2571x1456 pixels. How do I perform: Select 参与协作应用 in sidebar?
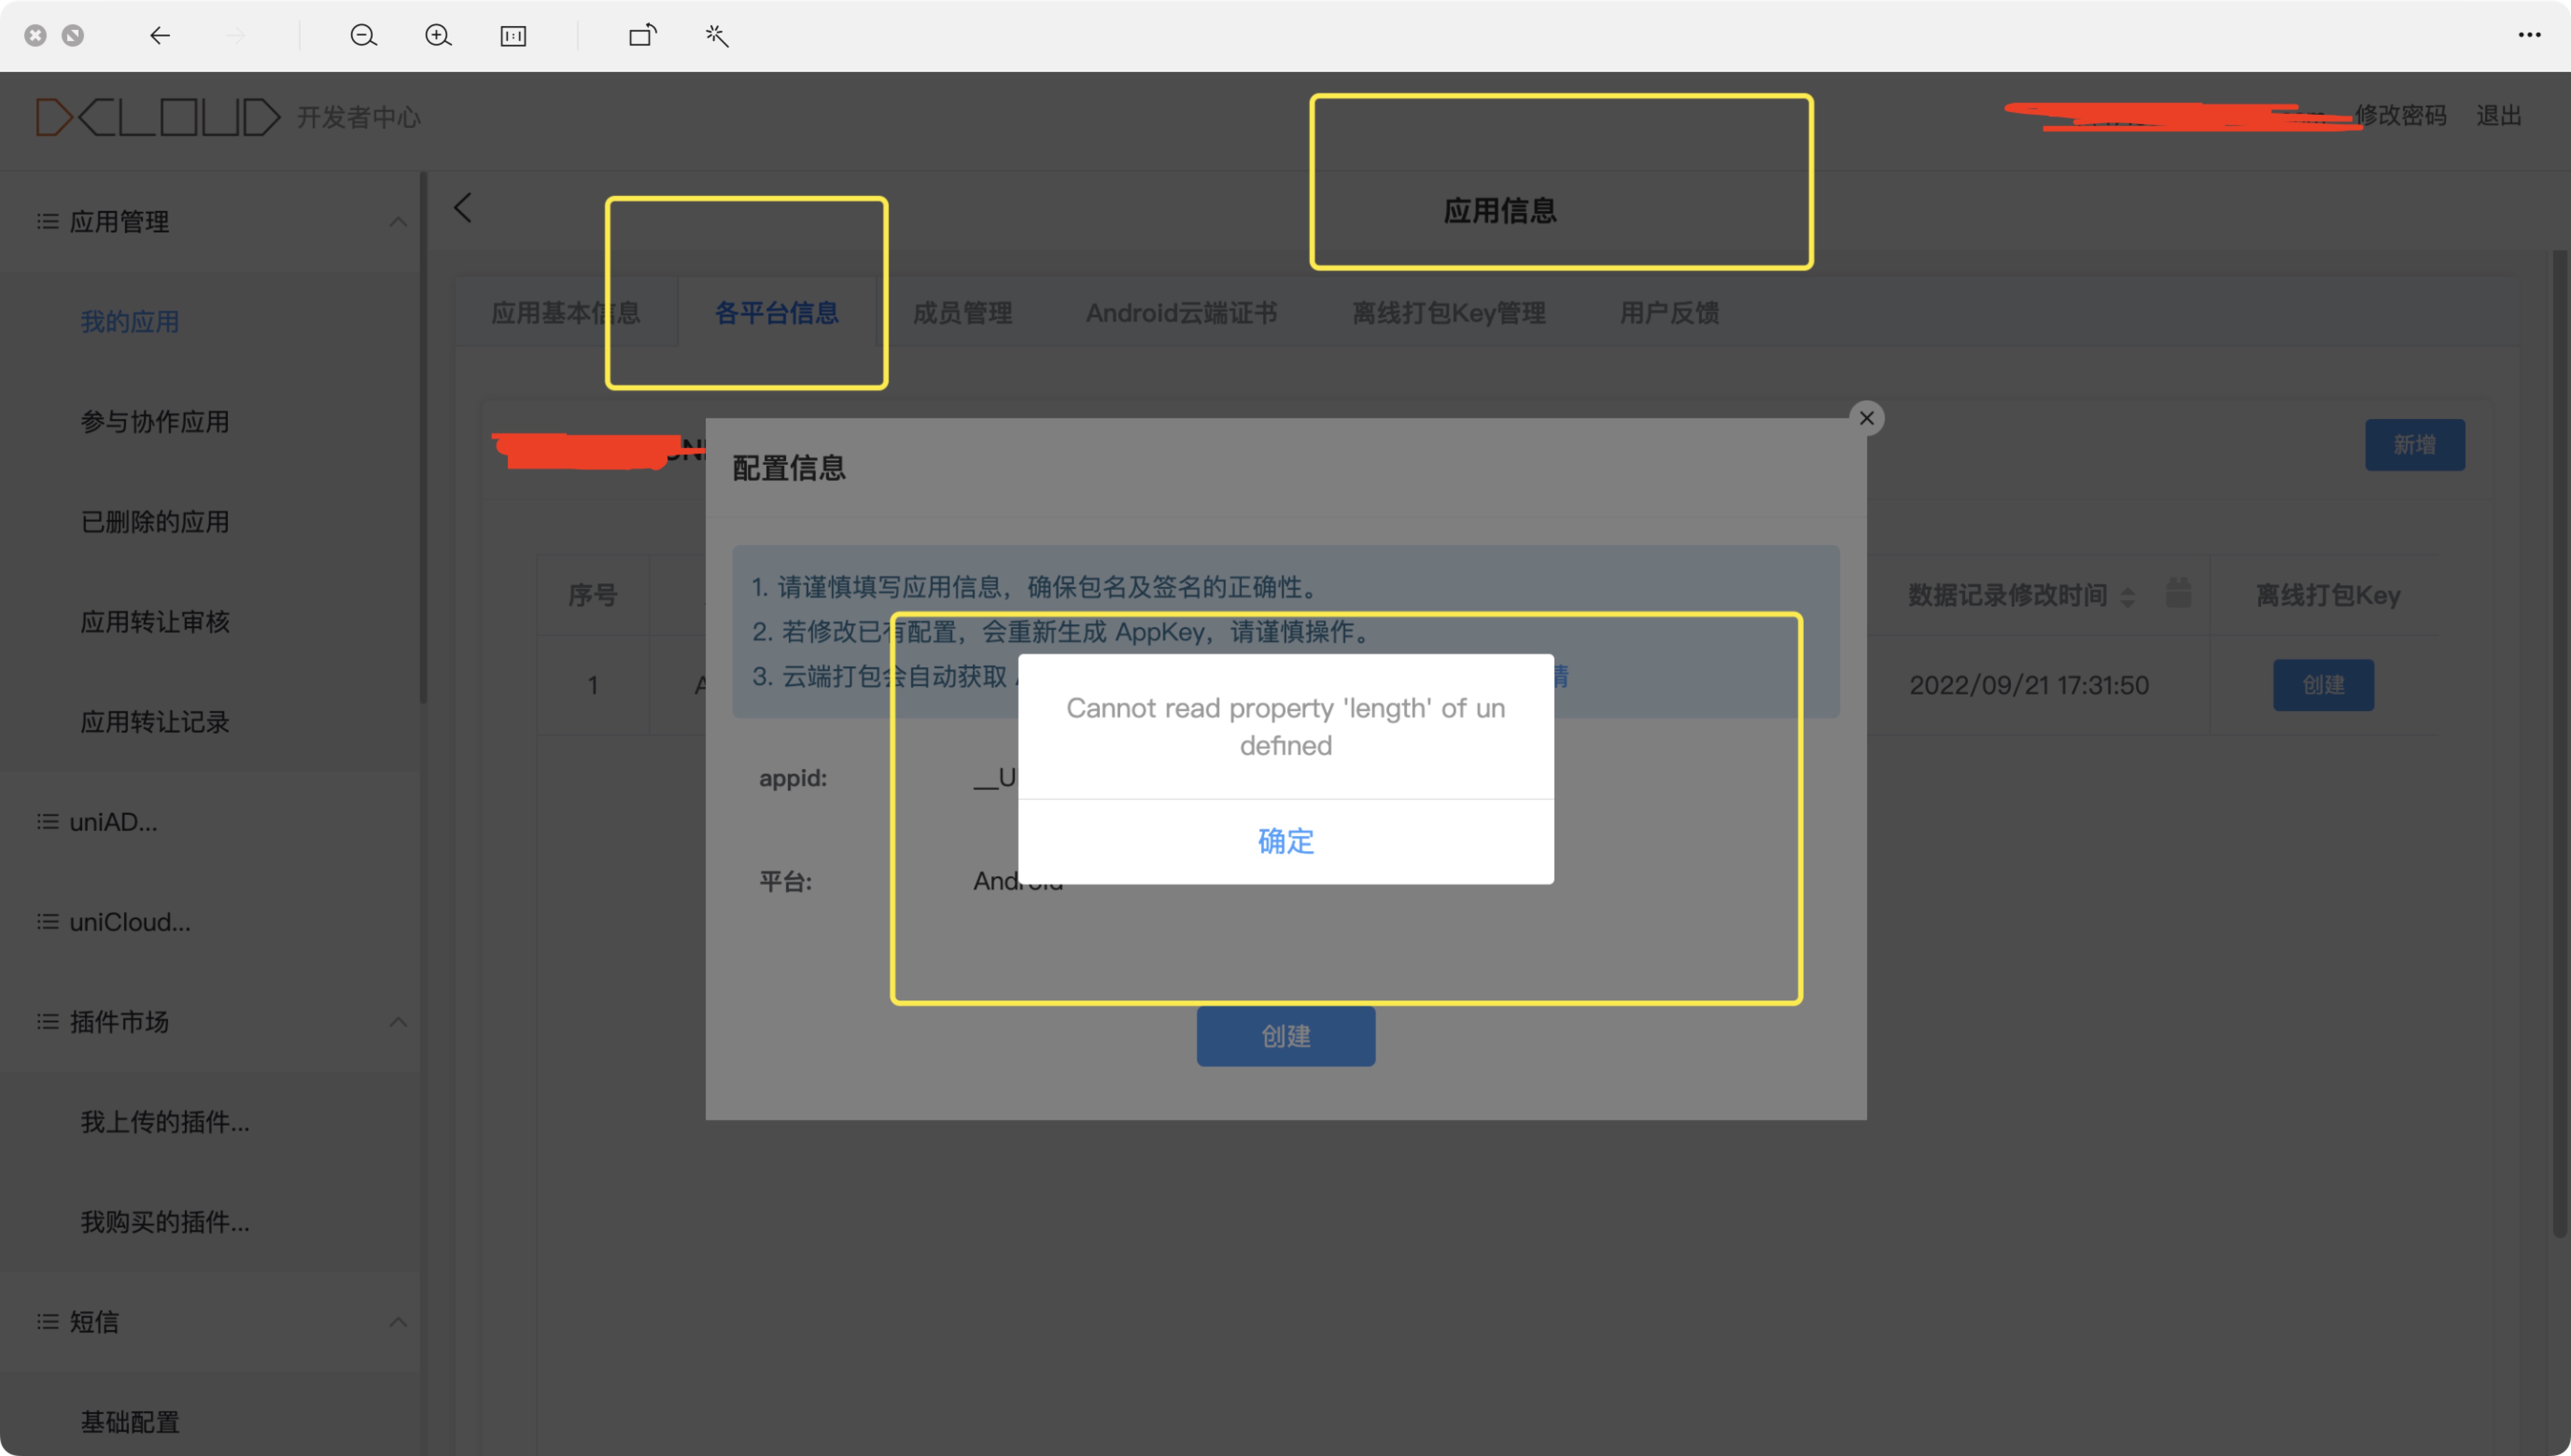155,422
